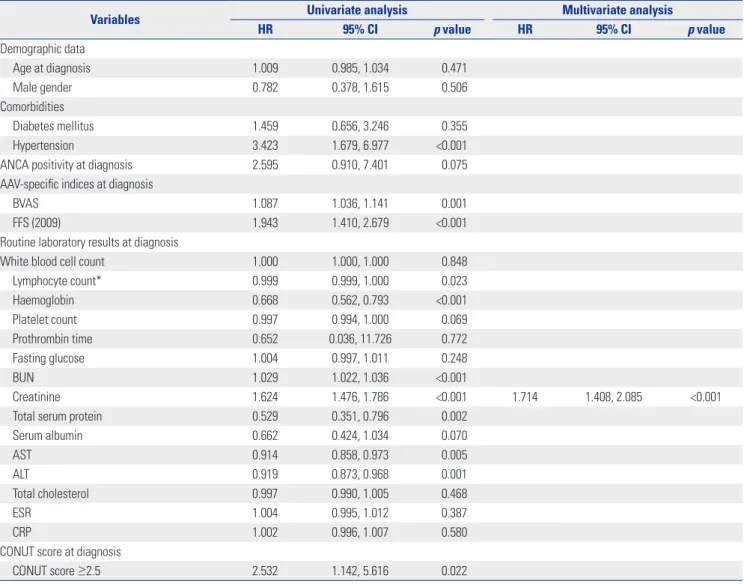Click the ESR row label

22,513
